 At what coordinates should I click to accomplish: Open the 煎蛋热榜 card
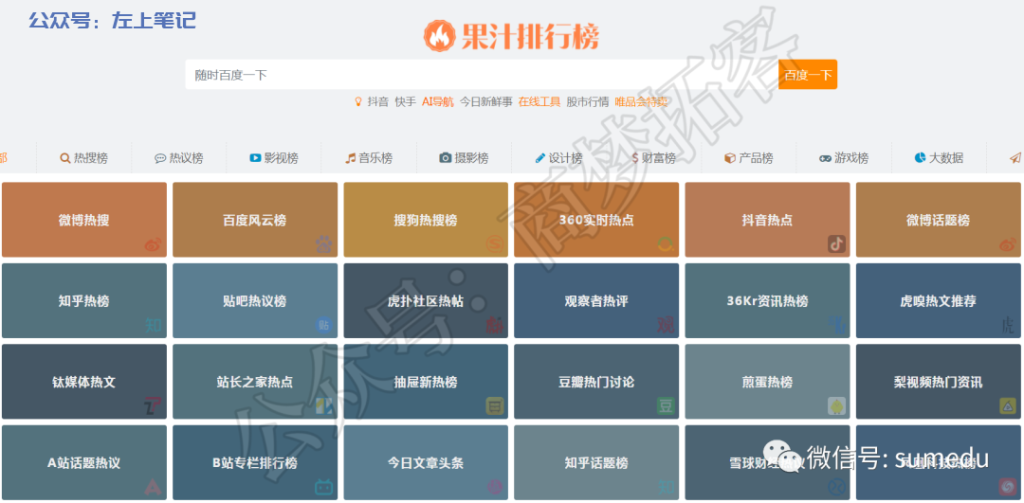(767, 381)
